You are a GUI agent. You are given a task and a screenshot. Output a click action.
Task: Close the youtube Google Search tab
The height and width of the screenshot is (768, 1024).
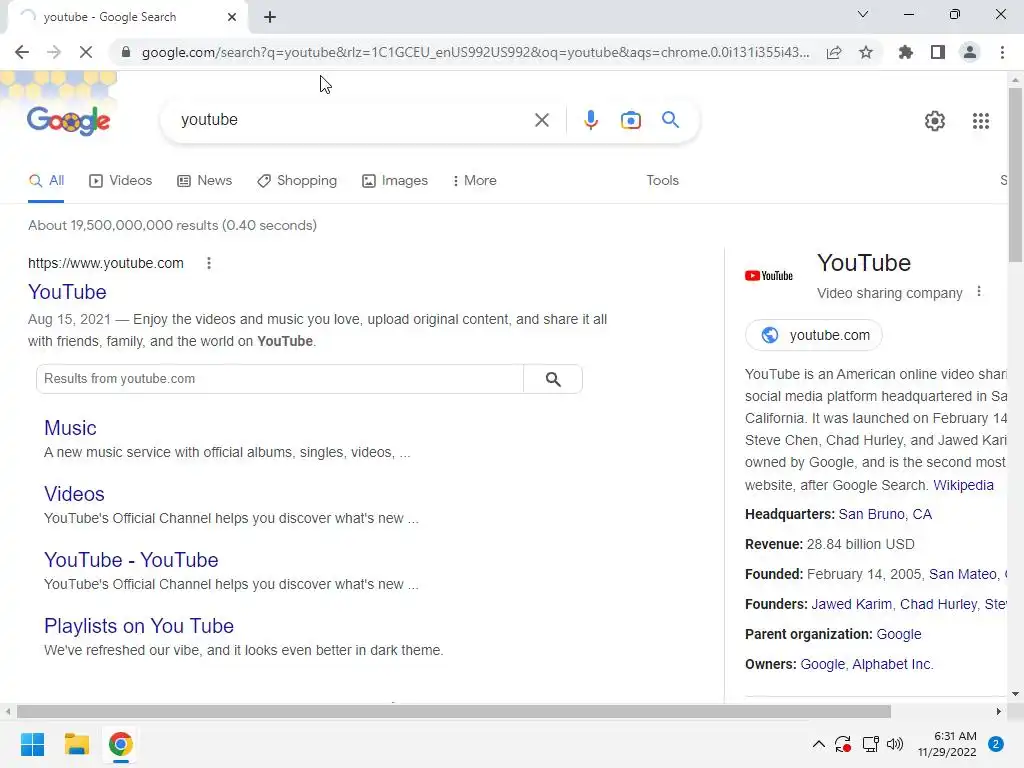coord(232,17)
